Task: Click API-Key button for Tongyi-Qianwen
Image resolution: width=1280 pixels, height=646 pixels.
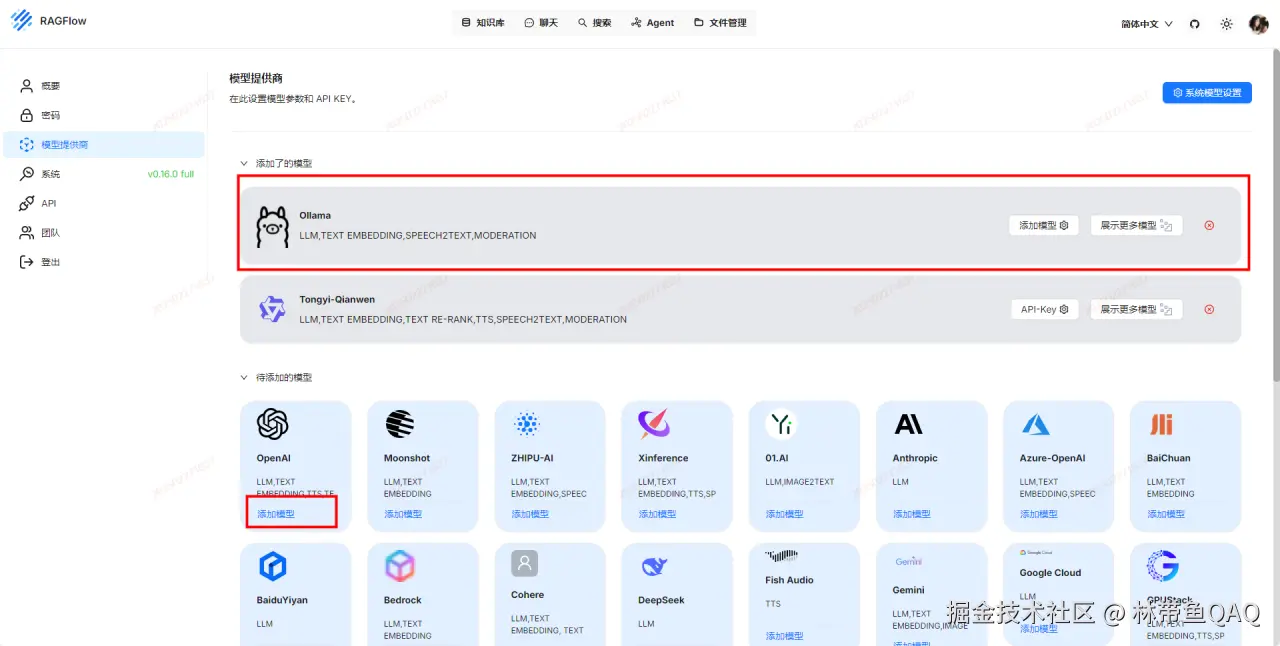Action: point(1043,309)
